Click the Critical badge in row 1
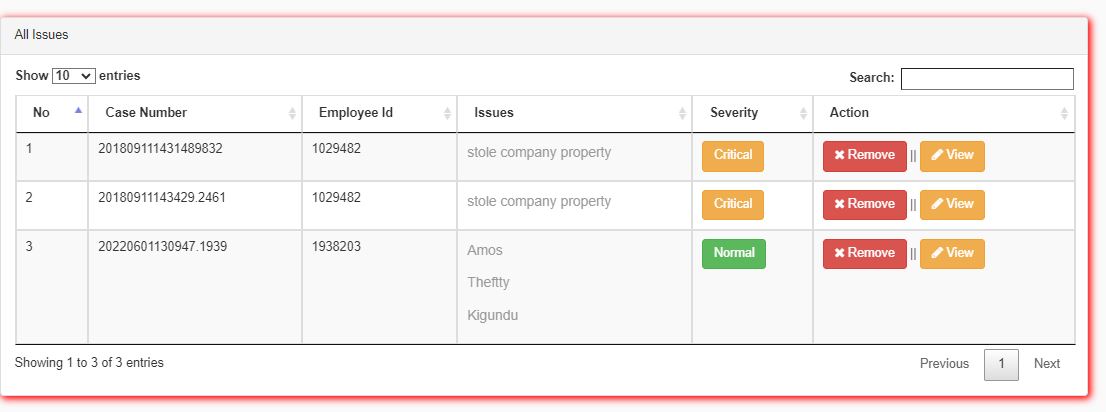1106x412 pixels. coord(732,156)
